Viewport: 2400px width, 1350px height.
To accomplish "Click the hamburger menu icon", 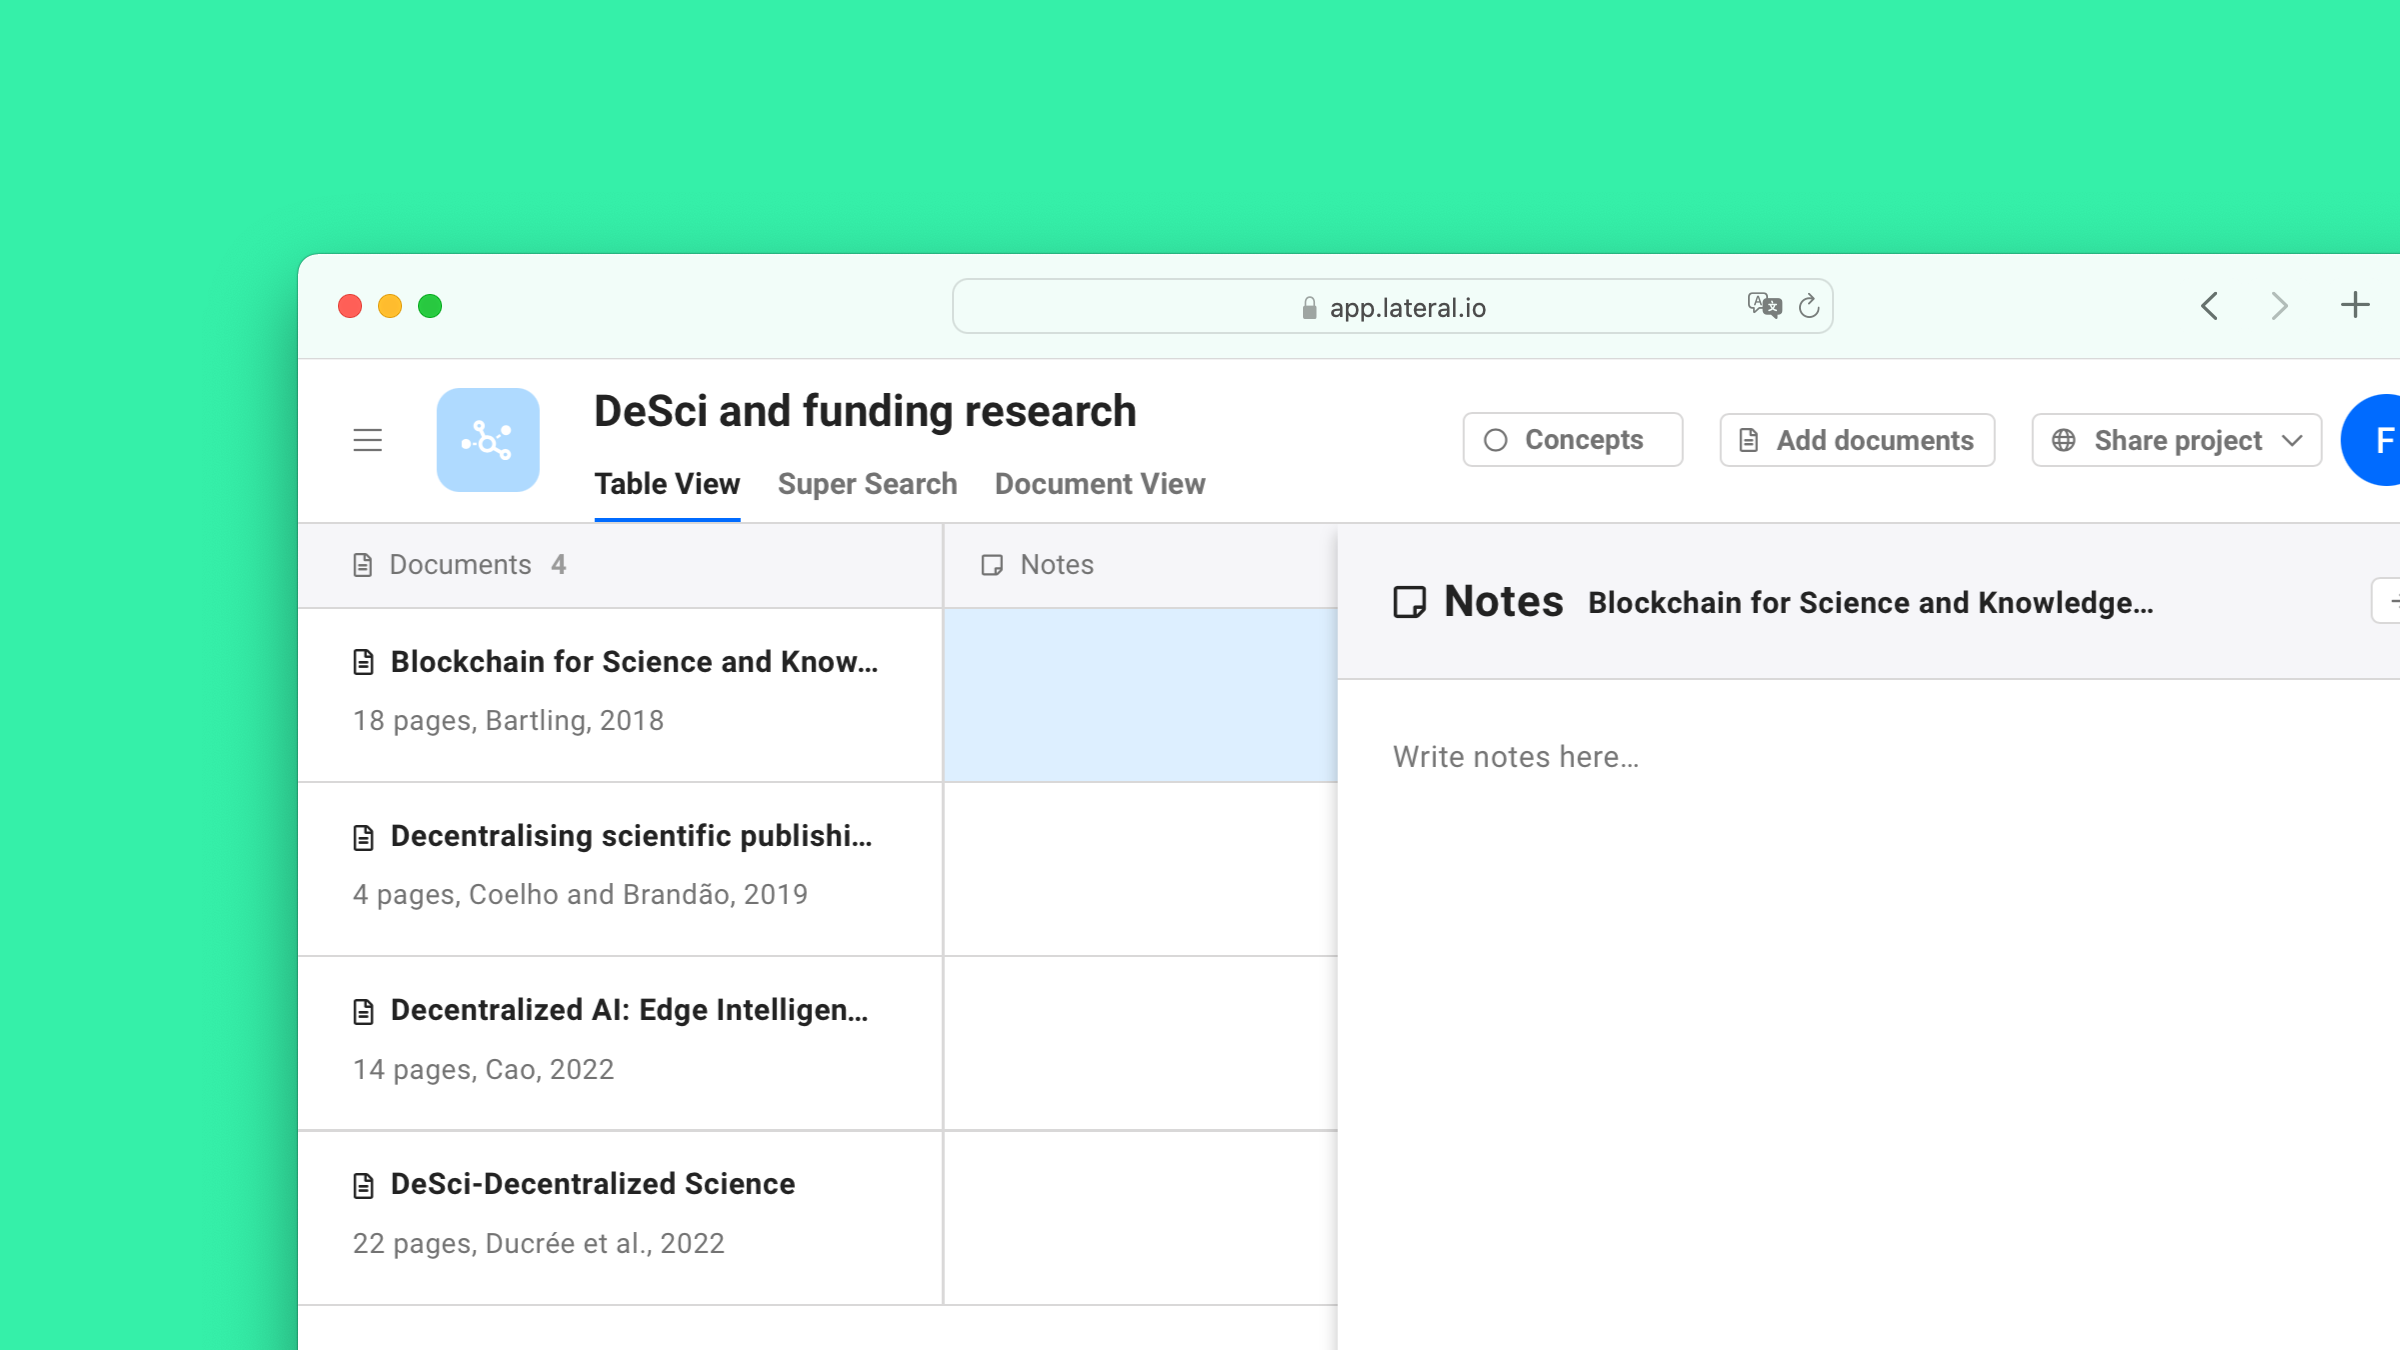I will click(x=366, y=438).
